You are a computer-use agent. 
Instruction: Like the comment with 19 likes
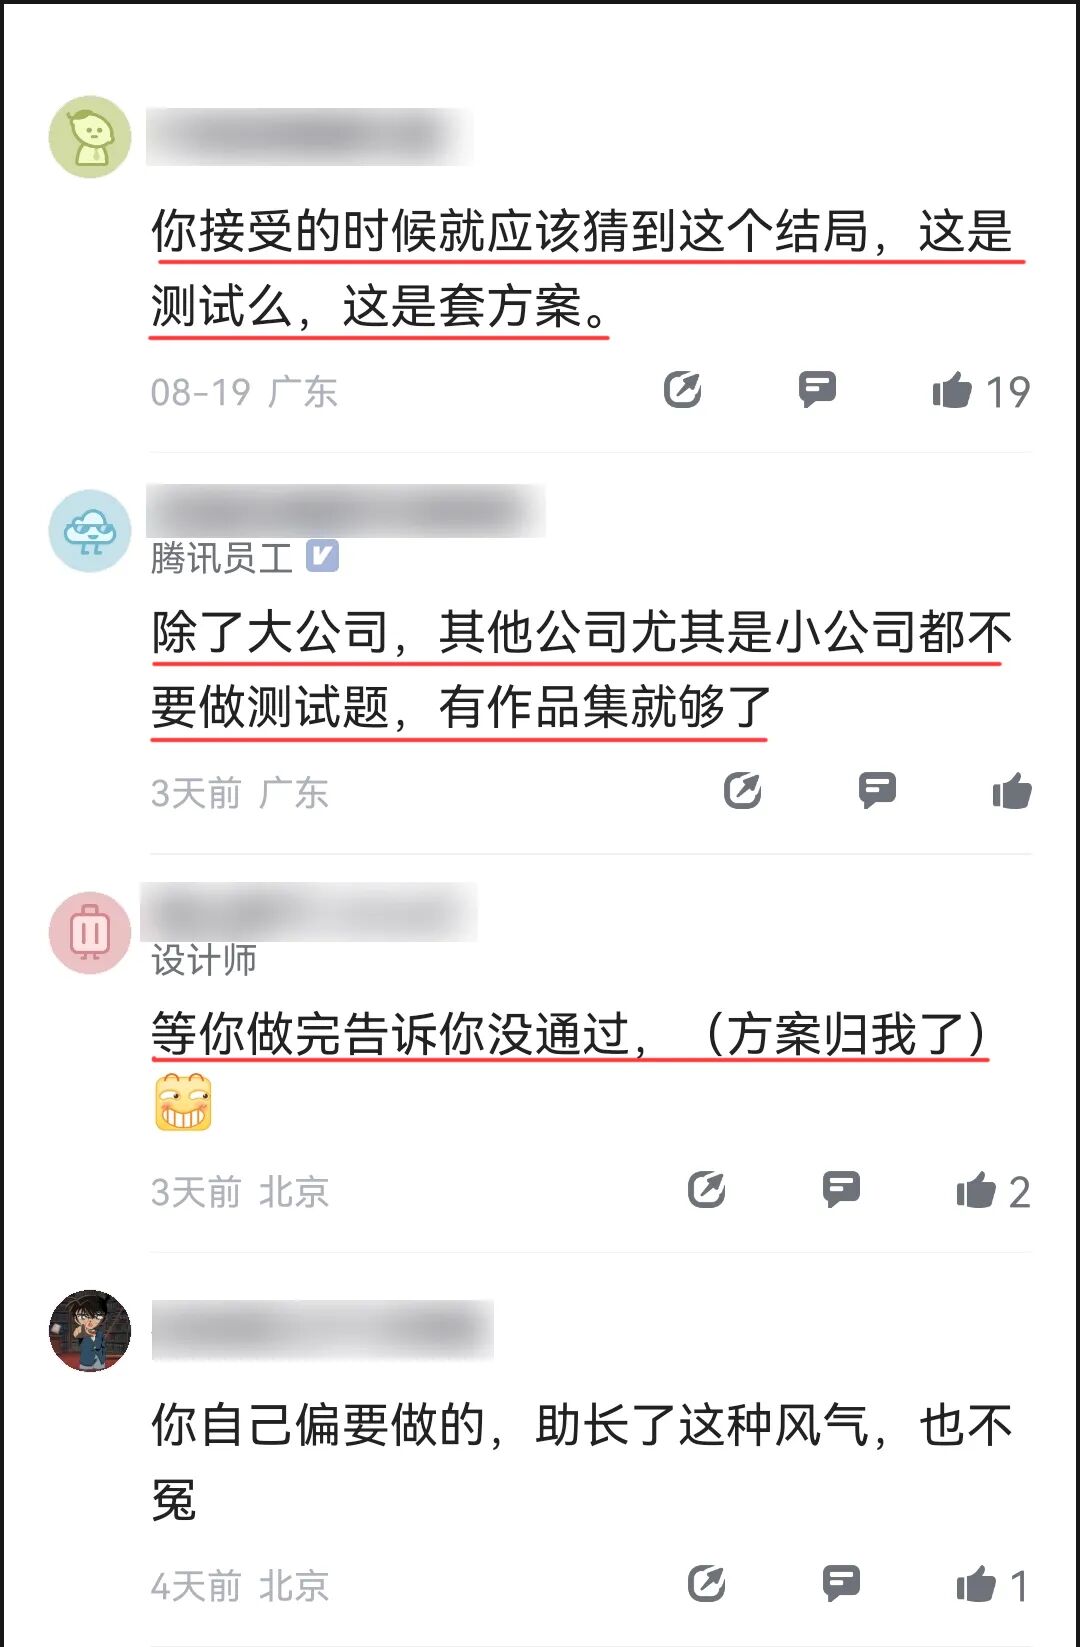952,390
